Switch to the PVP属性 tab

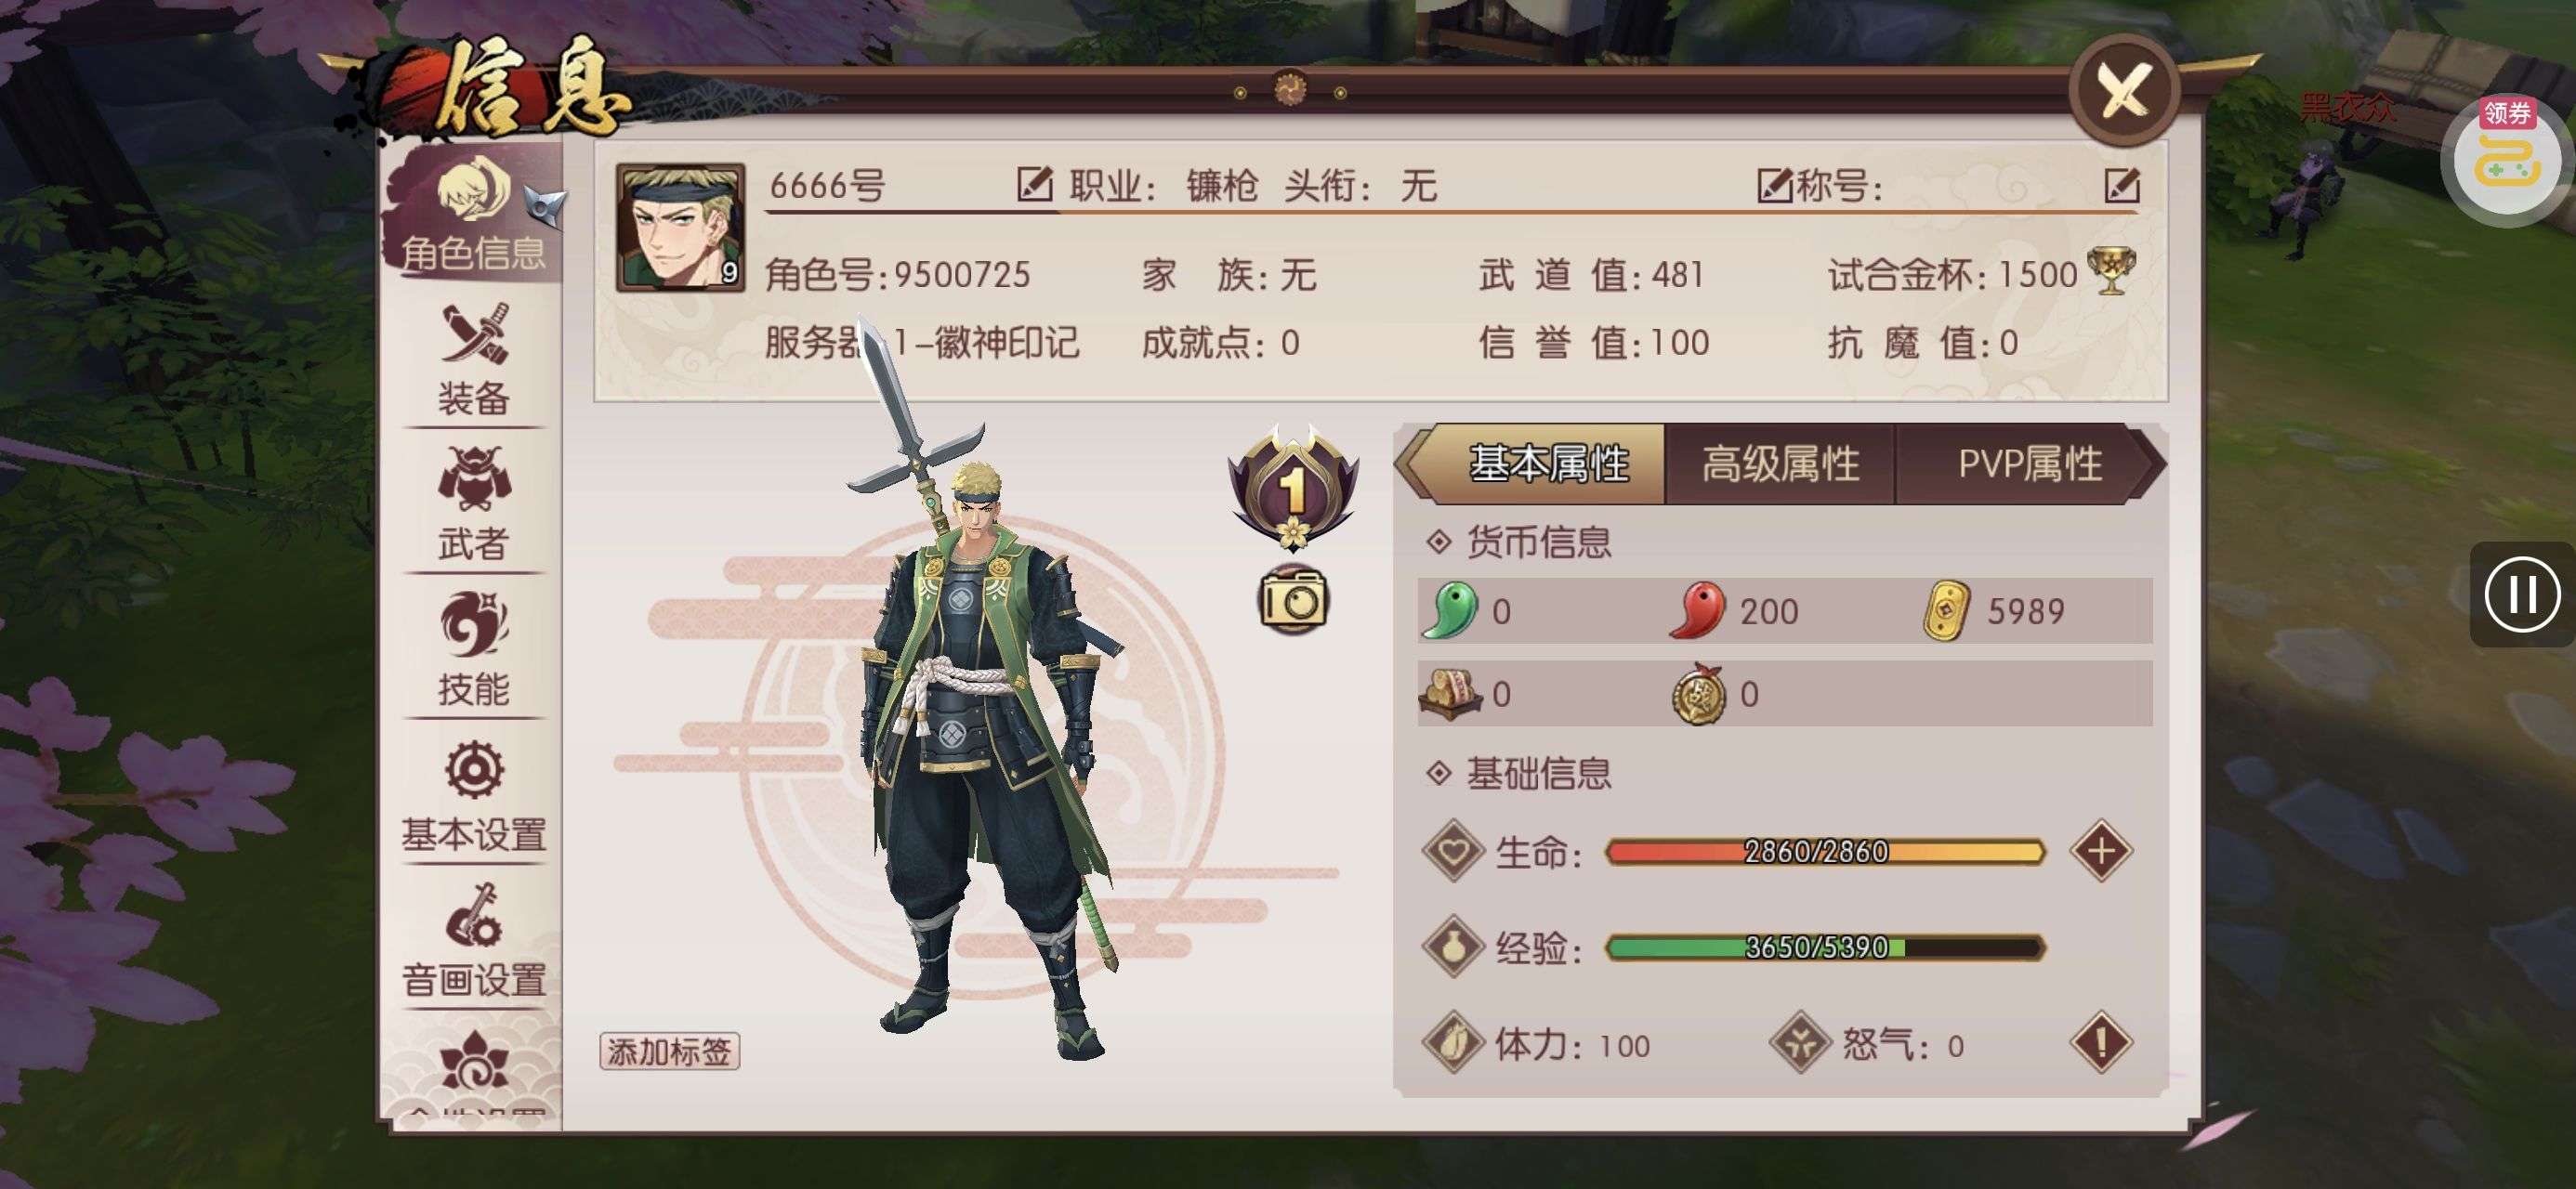coord(2029,464)
